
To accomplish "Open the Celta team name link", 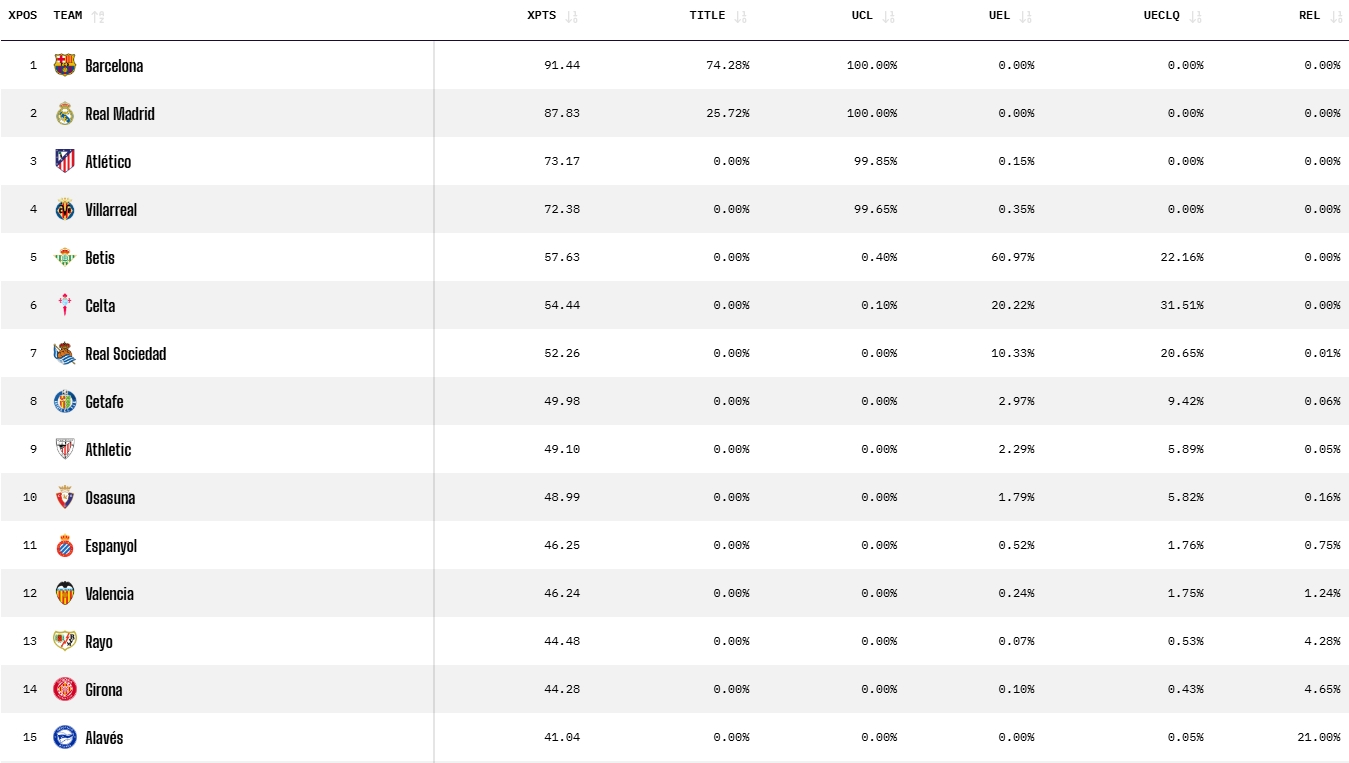I will pyautogui.click(x=100, y=306).
